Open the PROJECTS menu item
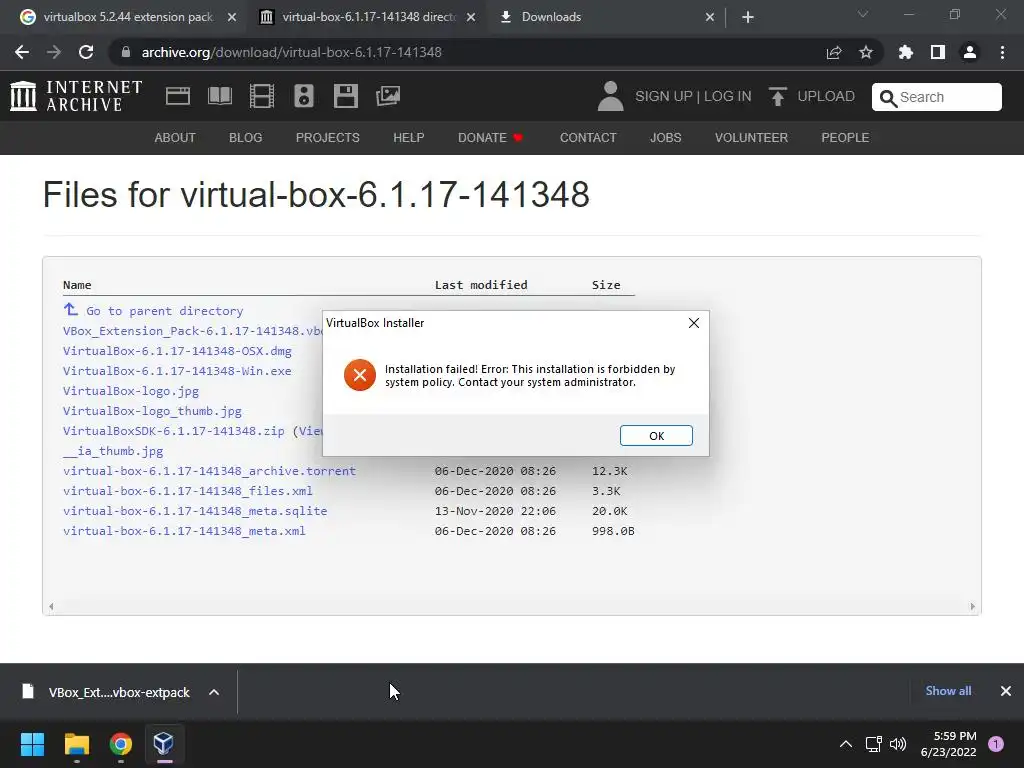Viewport: 1024px width, 768px height. (x=328, y=138)
